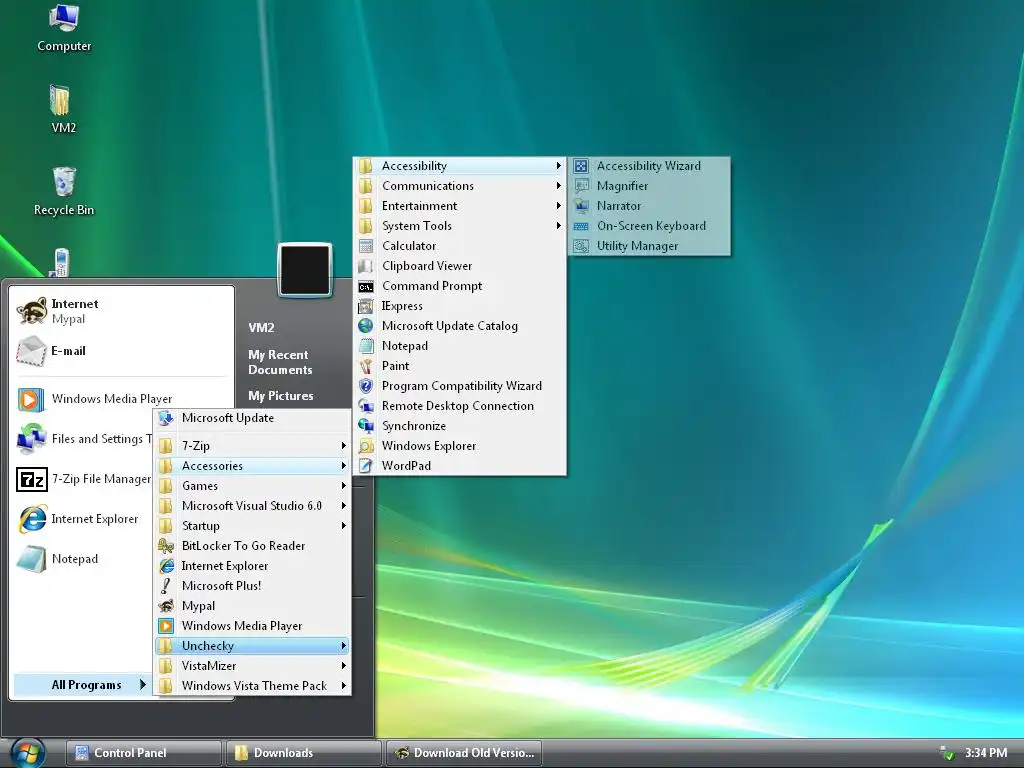1024x768 pixels.
Task: Launch WordPad
Action: pyautogui.click(x=460, y=466)
